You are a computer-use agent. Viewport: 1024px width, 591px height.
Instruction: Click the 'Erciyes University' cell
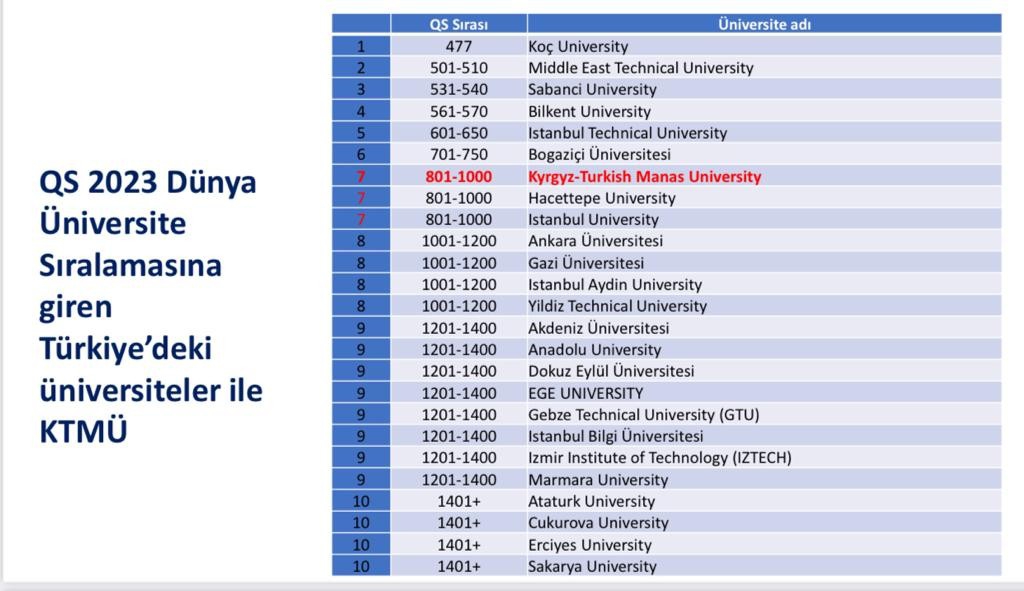pos(764,545)
